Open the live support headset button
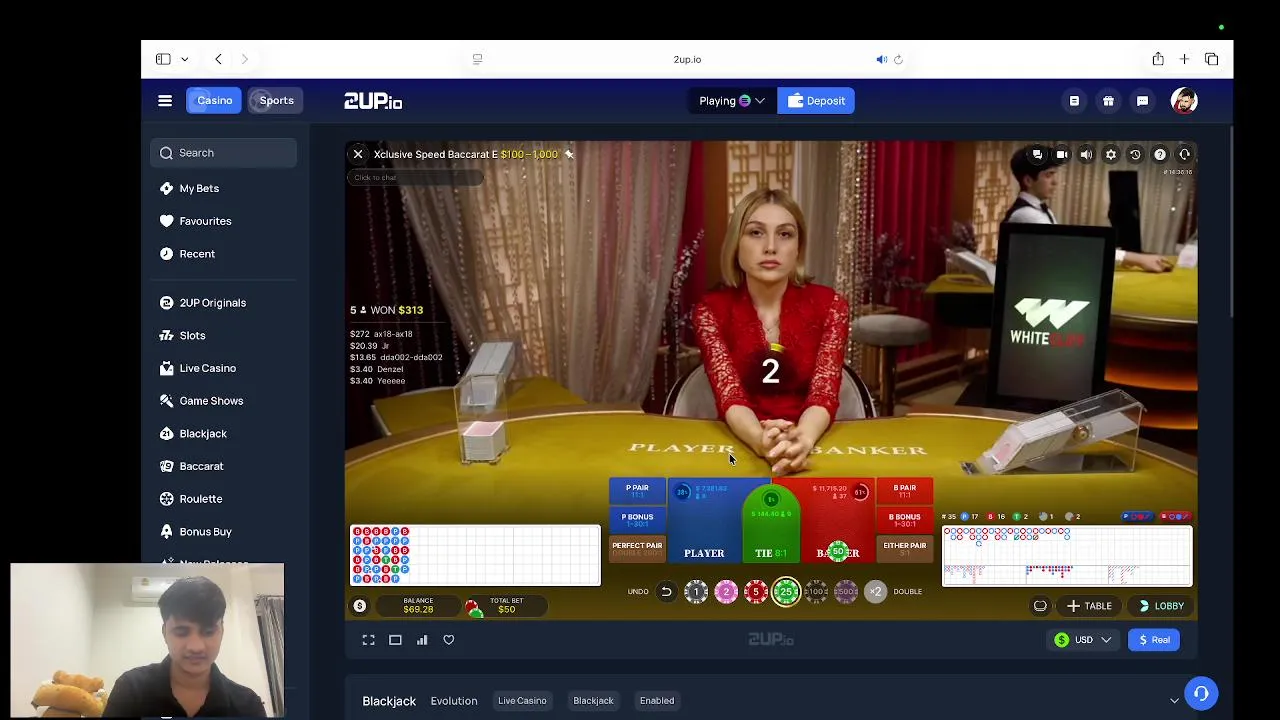The height and width of the screenshot is (720, 1280). click(1201, 694)
